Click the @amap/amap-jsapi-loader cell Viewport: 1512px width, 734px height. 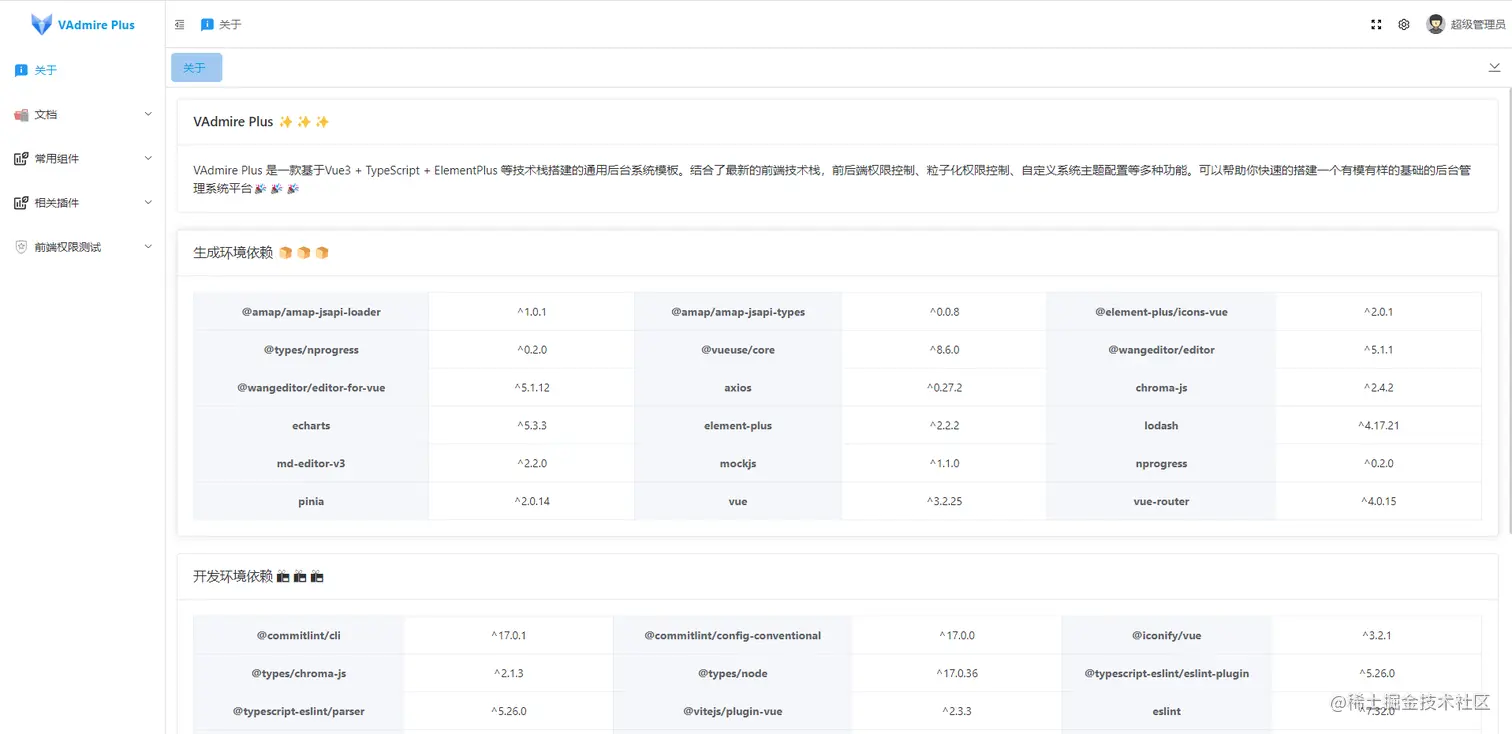tap(311, 312)
